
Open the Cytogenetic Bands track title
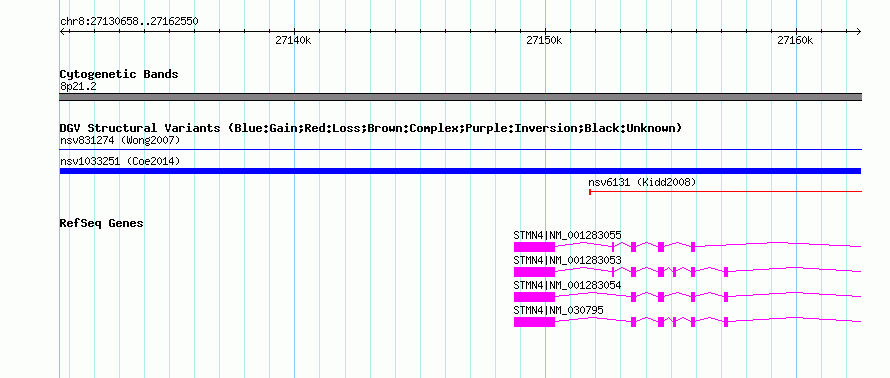119,74
